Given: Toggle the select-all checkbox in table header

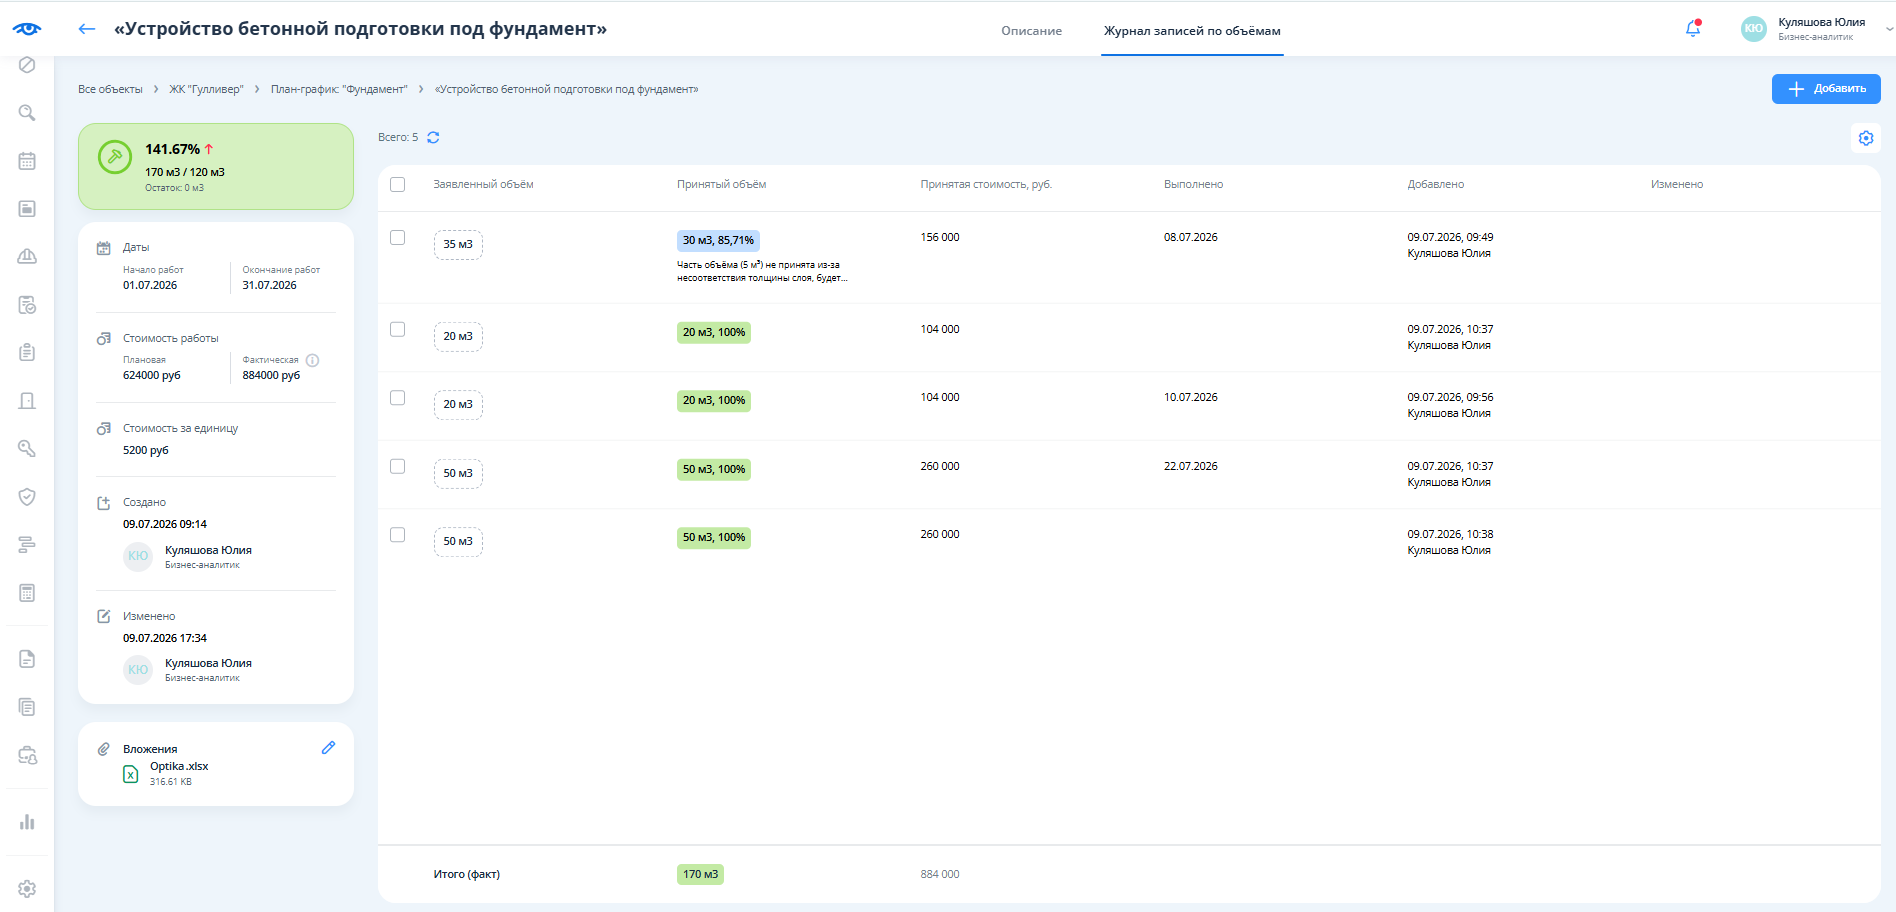Looking at the screenshot, I should (x=397, y=184).
